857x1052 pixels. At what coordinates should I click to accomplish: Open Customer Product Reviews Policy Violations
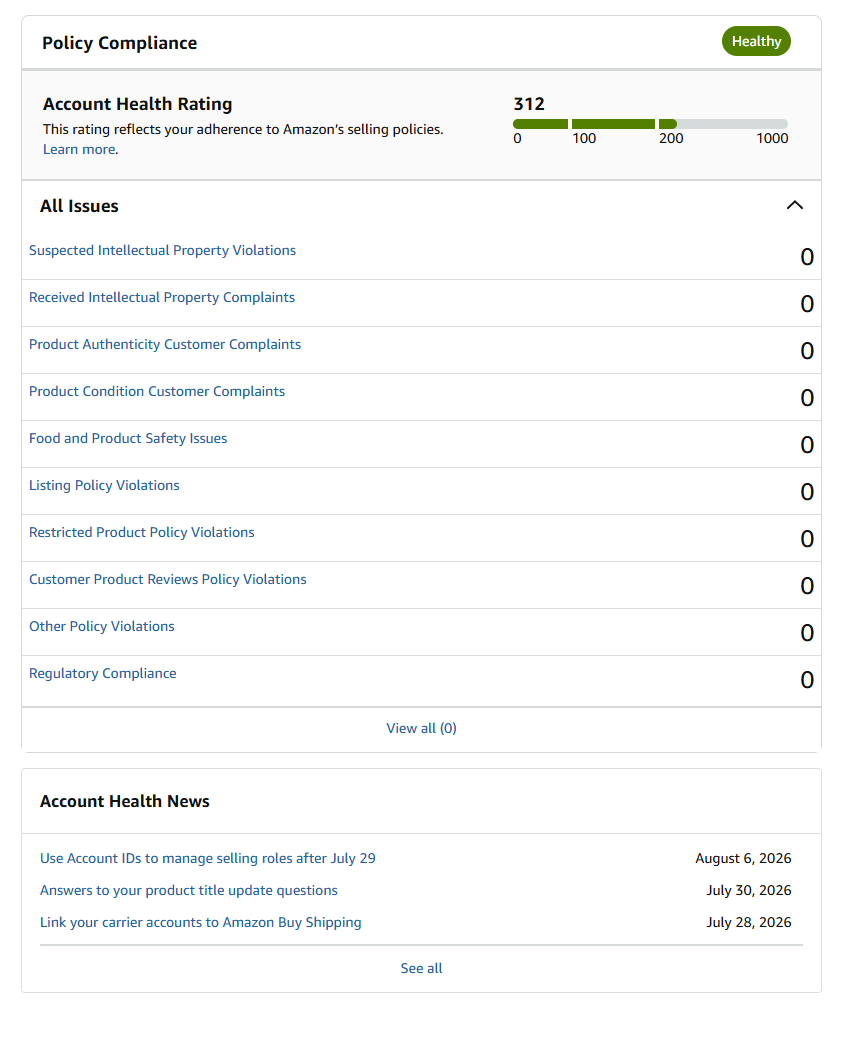(x=168, y=579)
